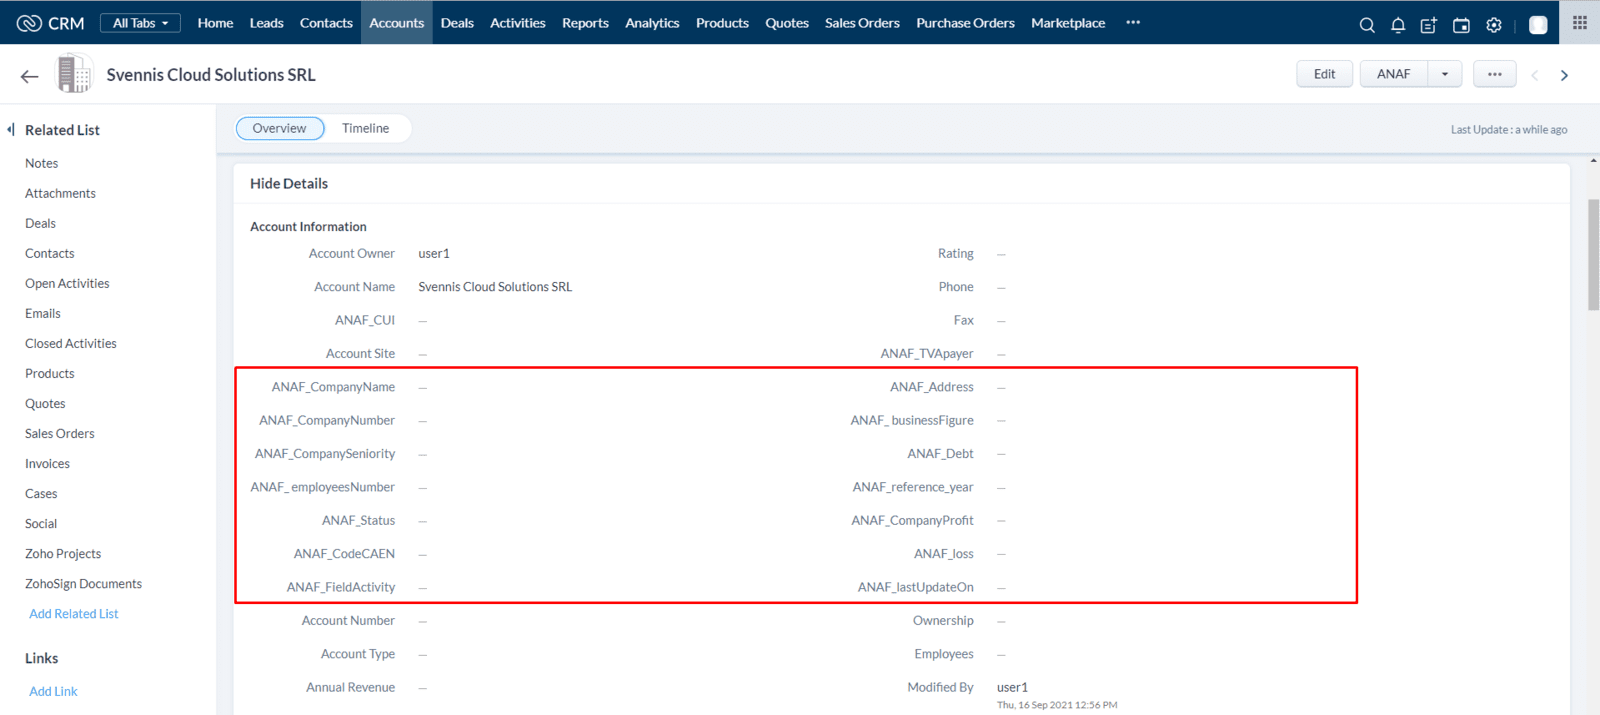Open ZohoSign Documents related list

[x=83, y=583]
